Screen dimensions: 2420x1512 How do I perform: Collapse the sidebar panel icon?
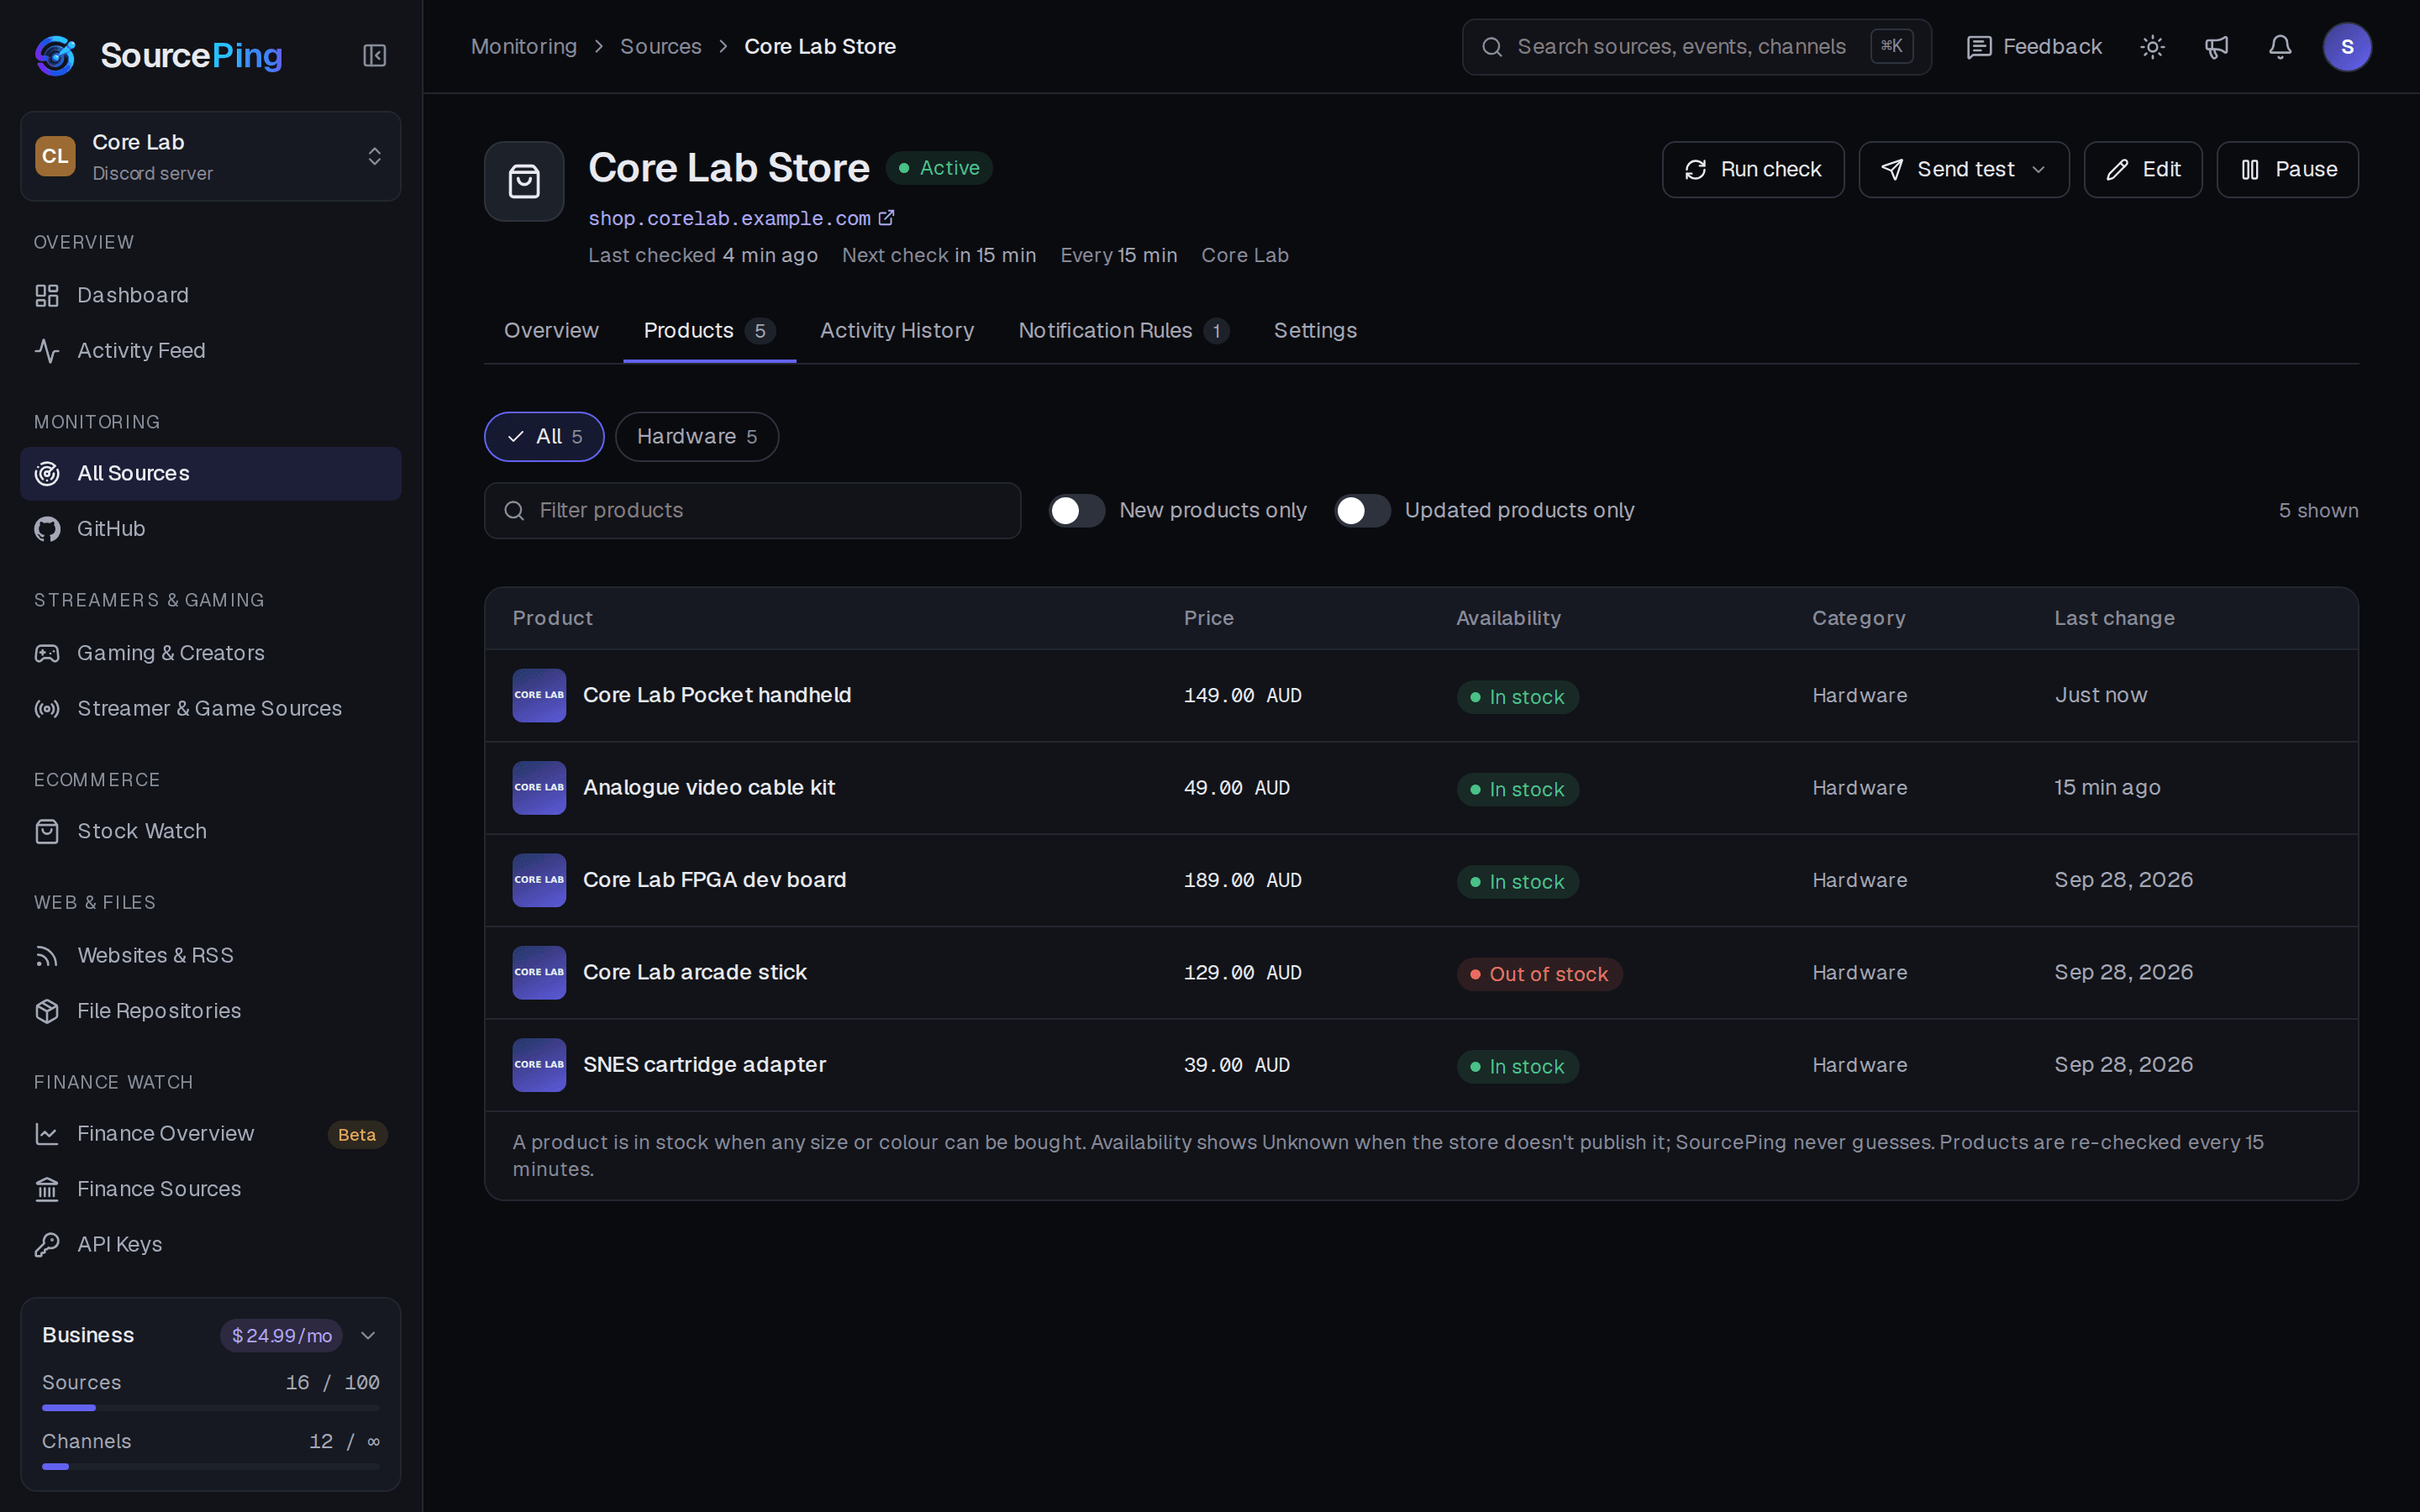pos(374,55)
